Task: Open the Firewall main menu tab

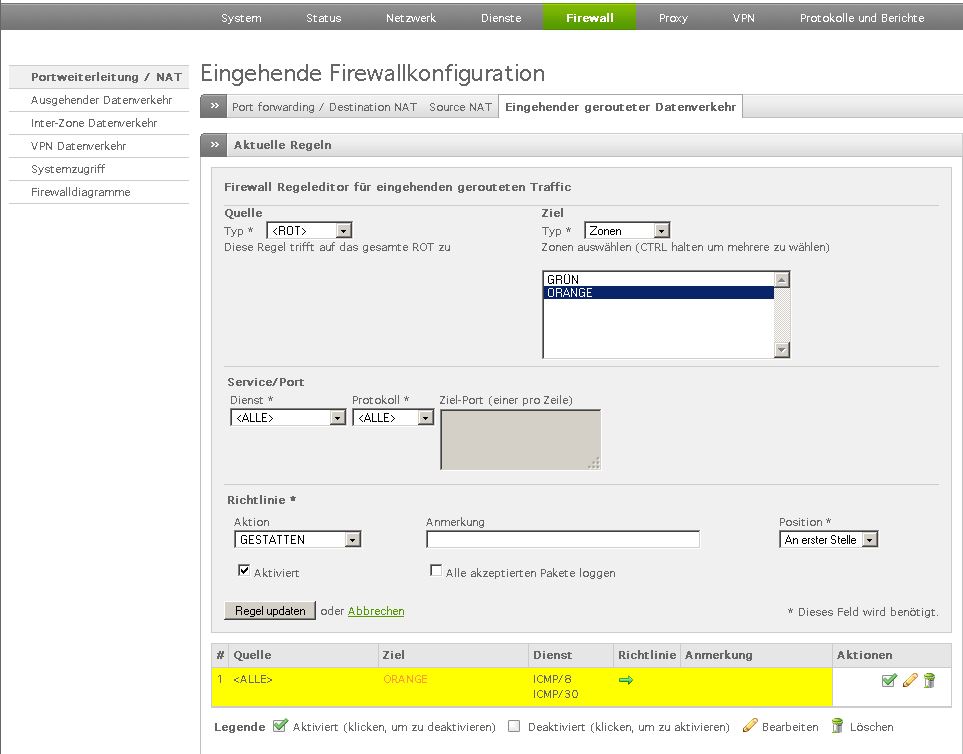Action: tap(589, 18)
